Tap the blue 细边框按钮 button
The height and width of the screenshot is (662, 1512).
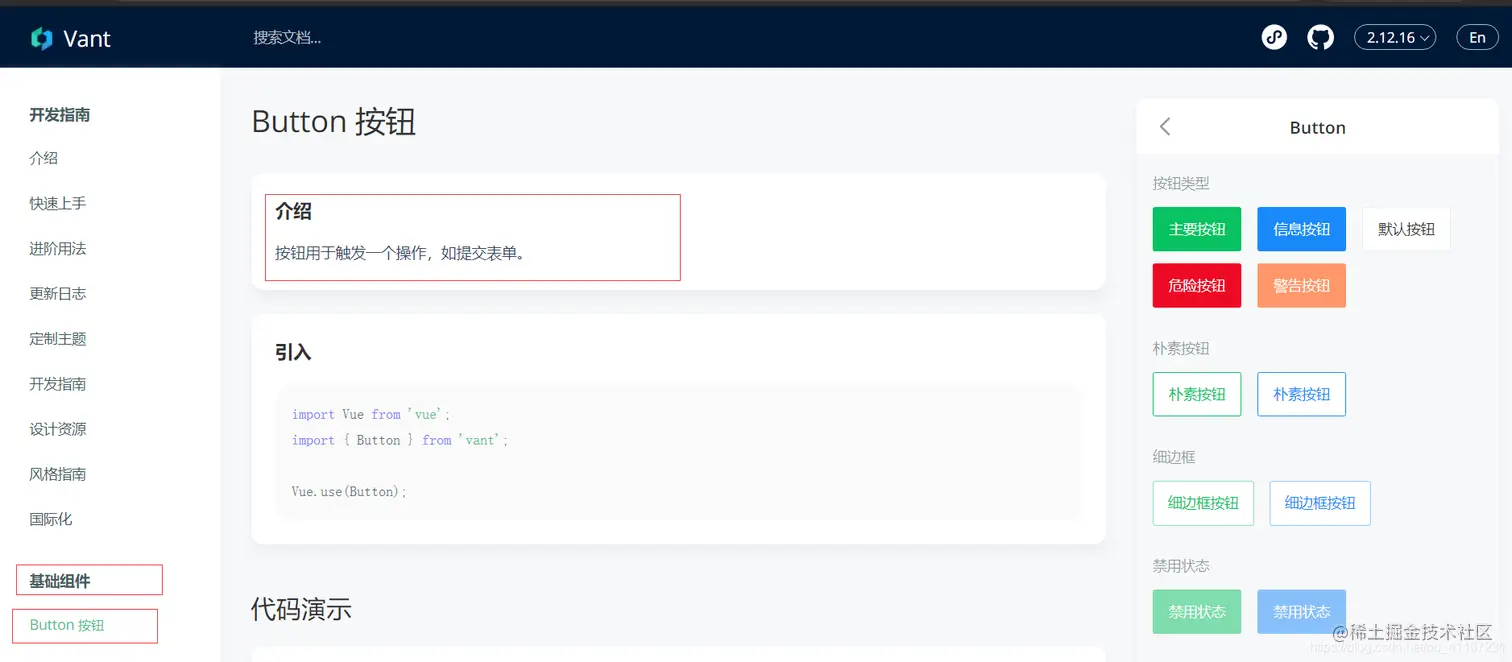tap(1320, 503)
